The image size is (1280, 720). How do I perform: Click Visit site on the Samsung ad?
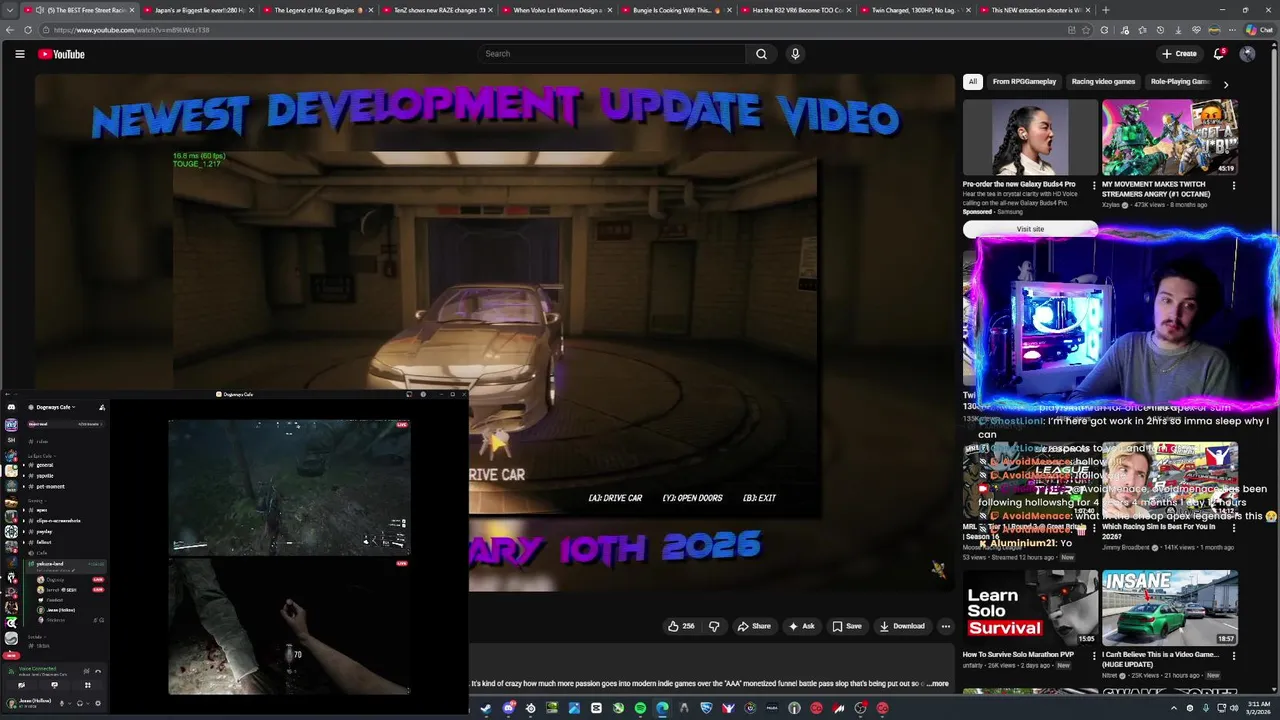1030,229
